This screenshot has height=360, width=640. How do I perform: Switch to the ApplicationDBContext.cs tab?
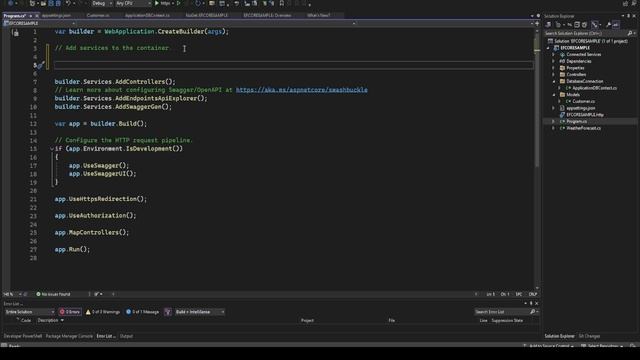[x=147, y=16]
